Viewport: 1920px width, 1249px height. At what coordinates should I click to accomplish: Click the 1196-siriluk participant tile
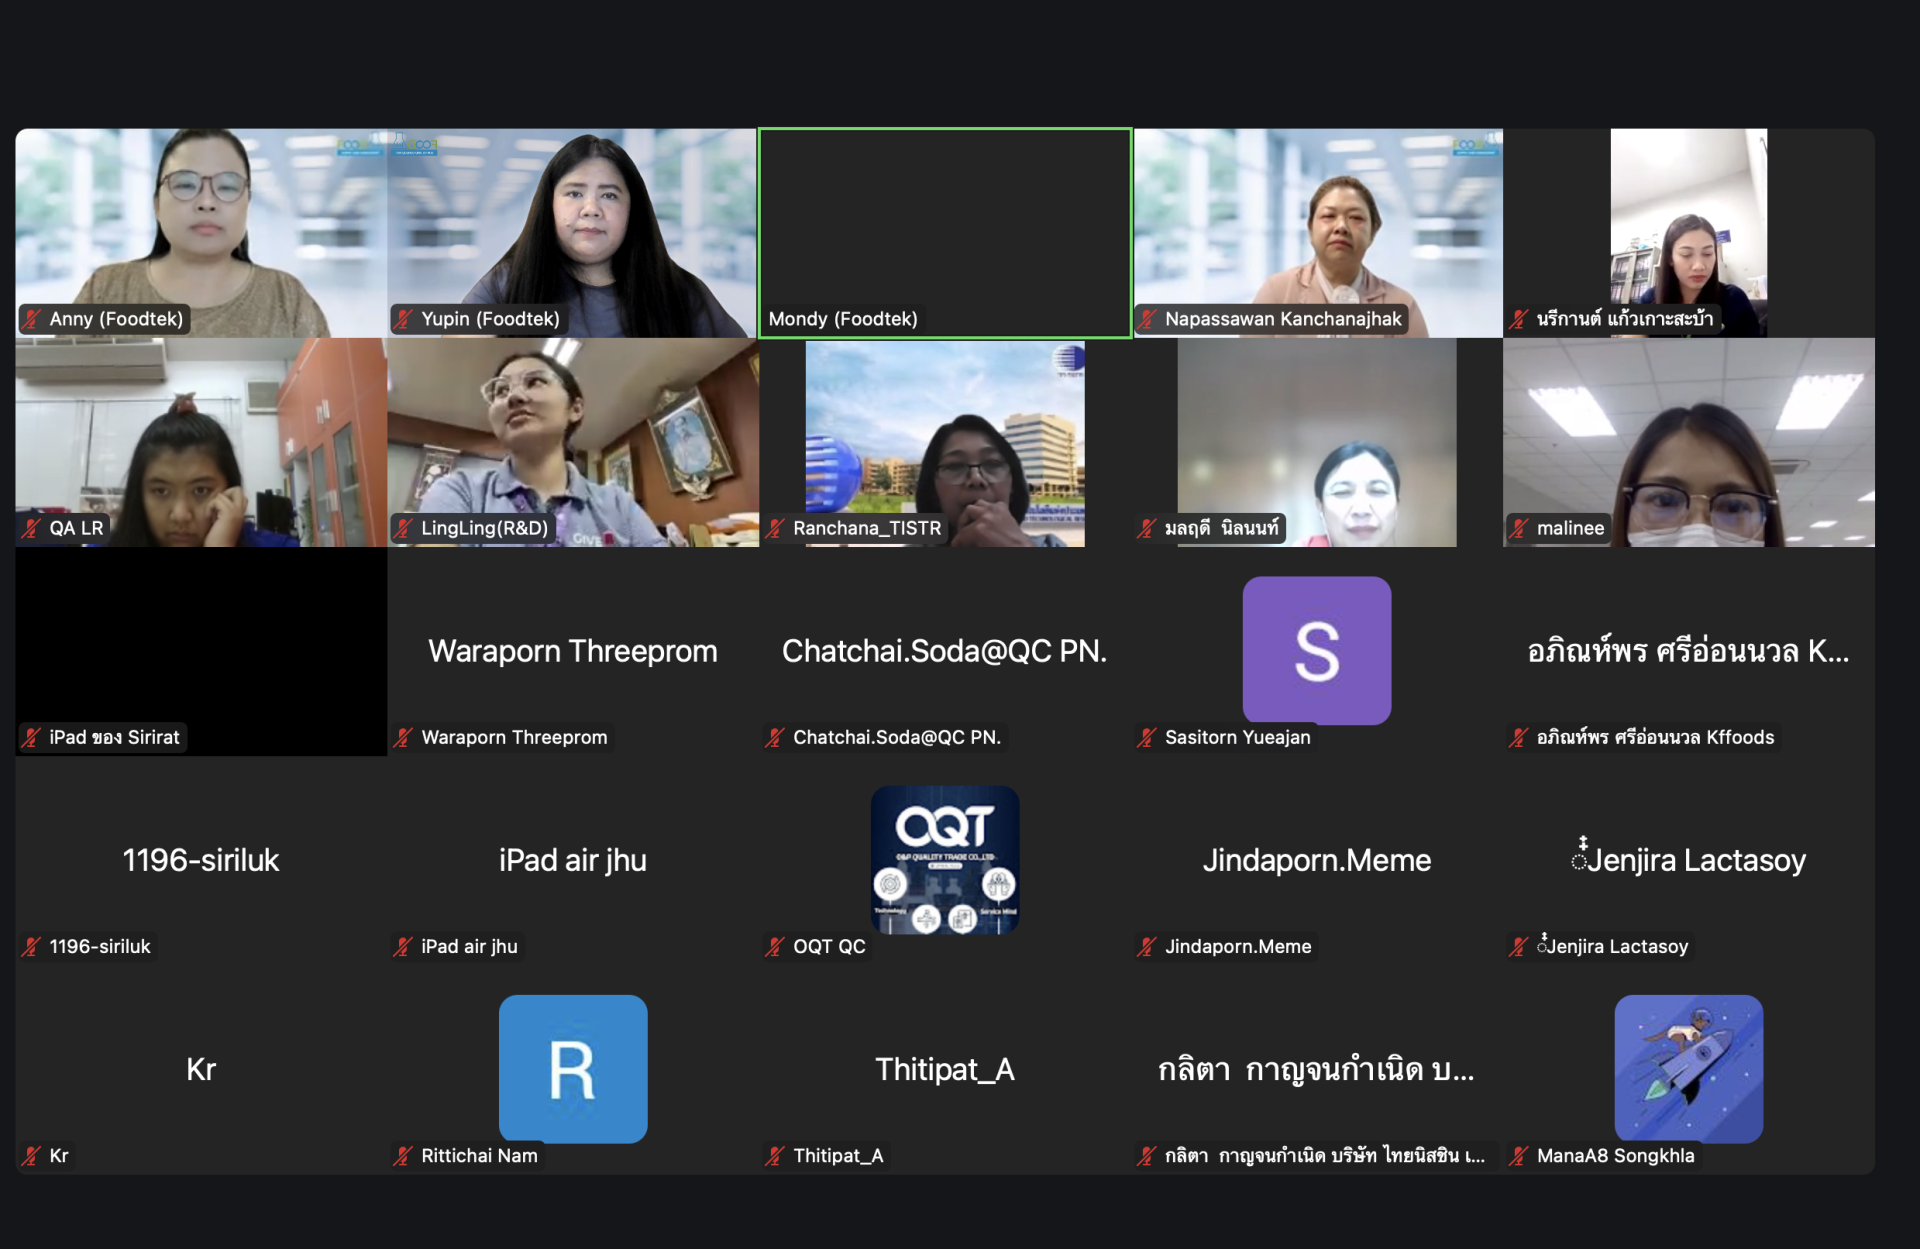click(x=201, y=860)
